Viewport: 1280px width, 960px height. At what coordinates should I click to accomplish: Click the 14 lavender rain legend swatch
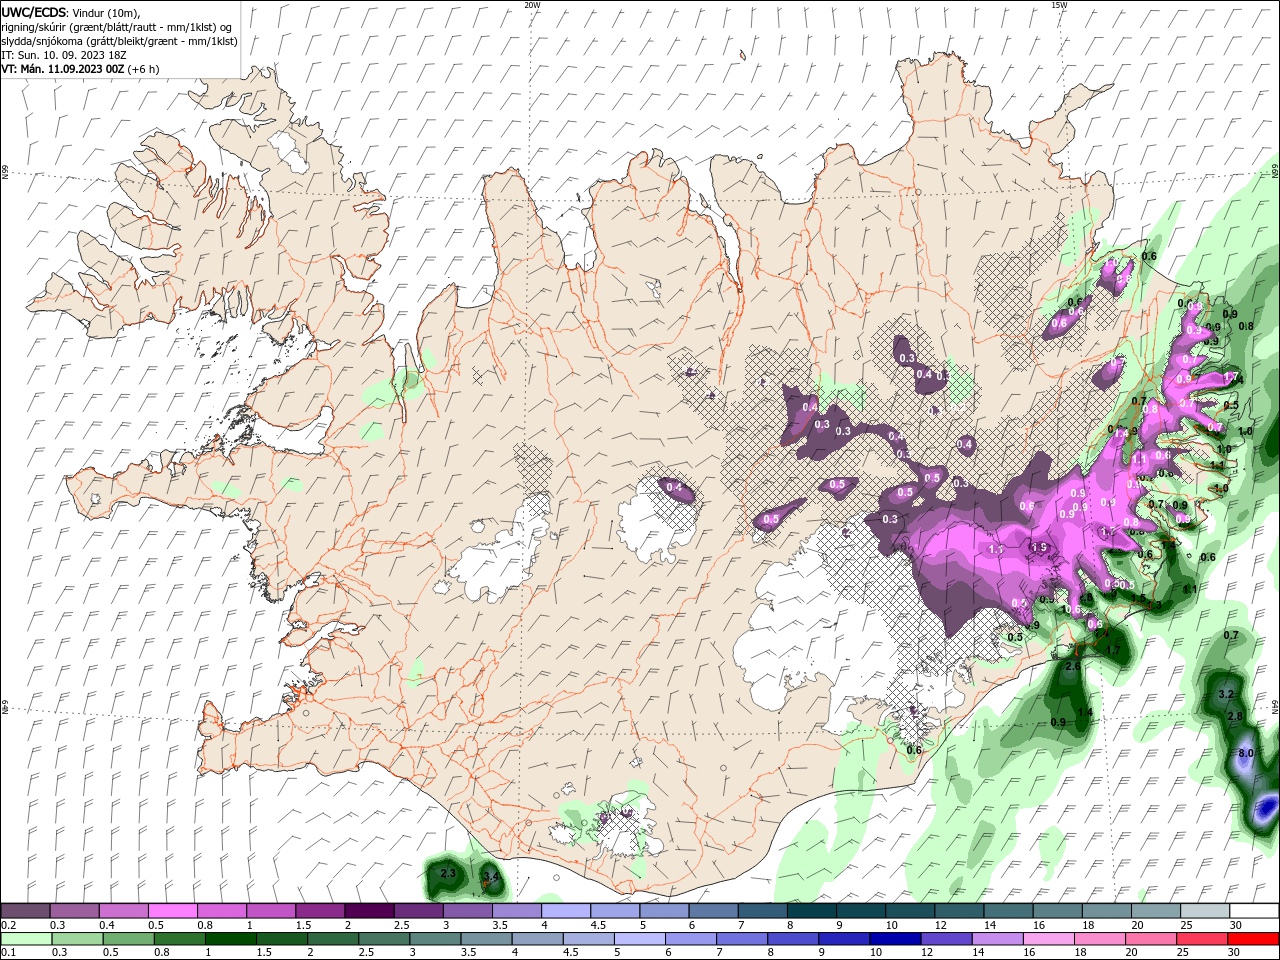click(x=996, y=939)
